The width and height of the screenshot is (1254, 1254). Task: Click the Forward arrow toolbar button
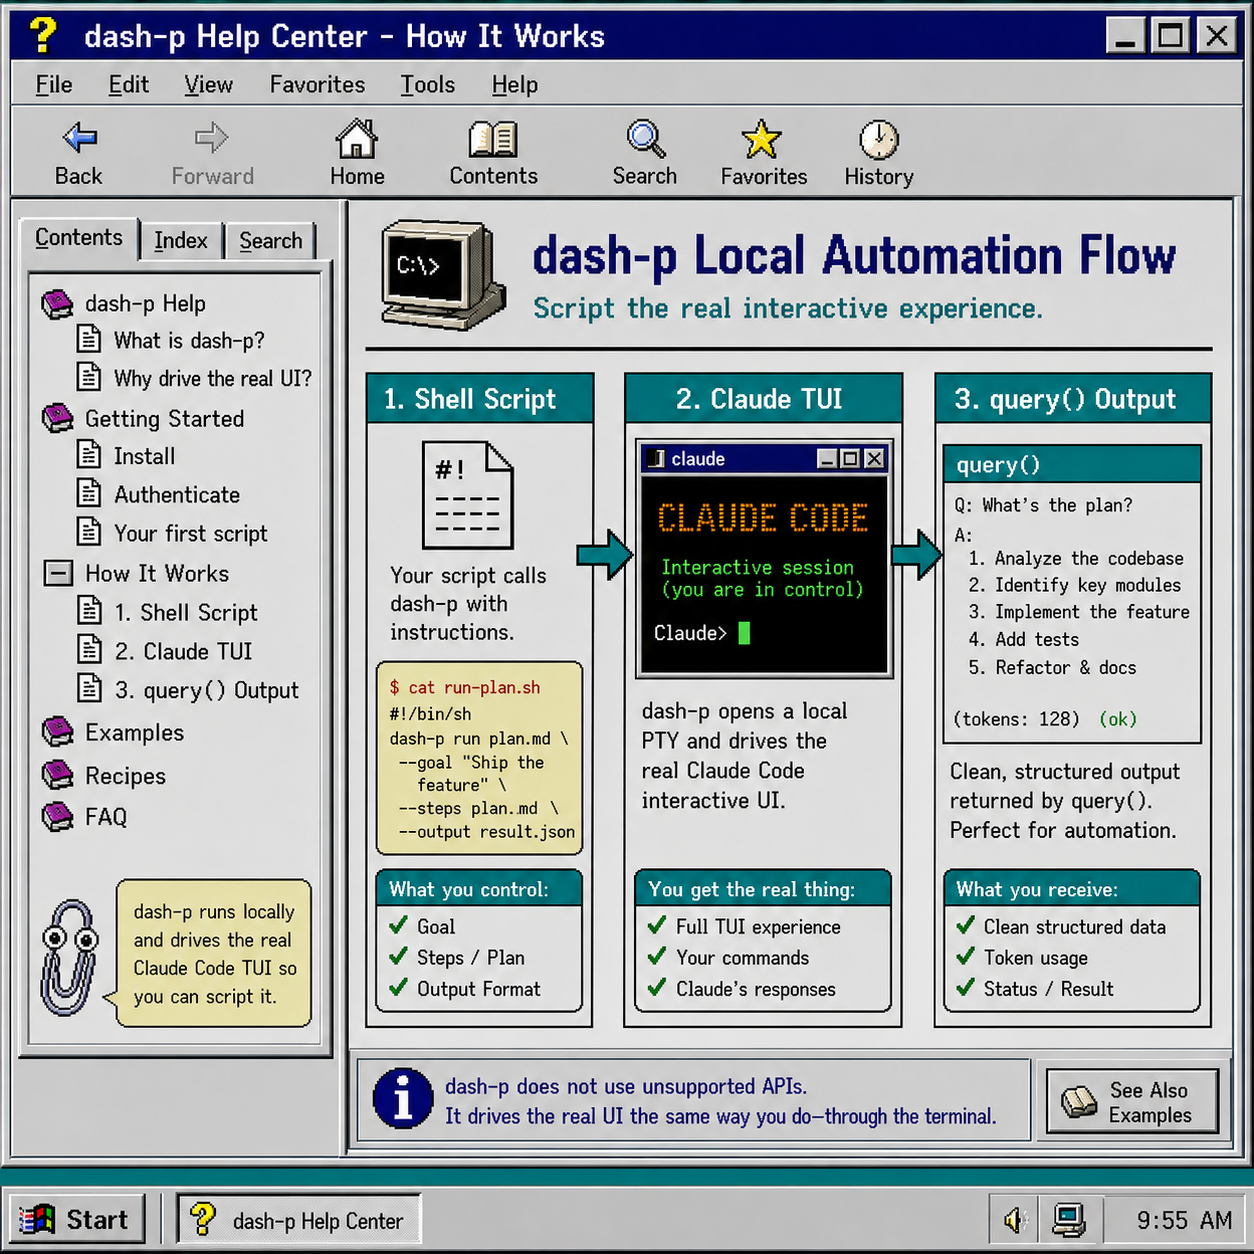click(212, 153)
